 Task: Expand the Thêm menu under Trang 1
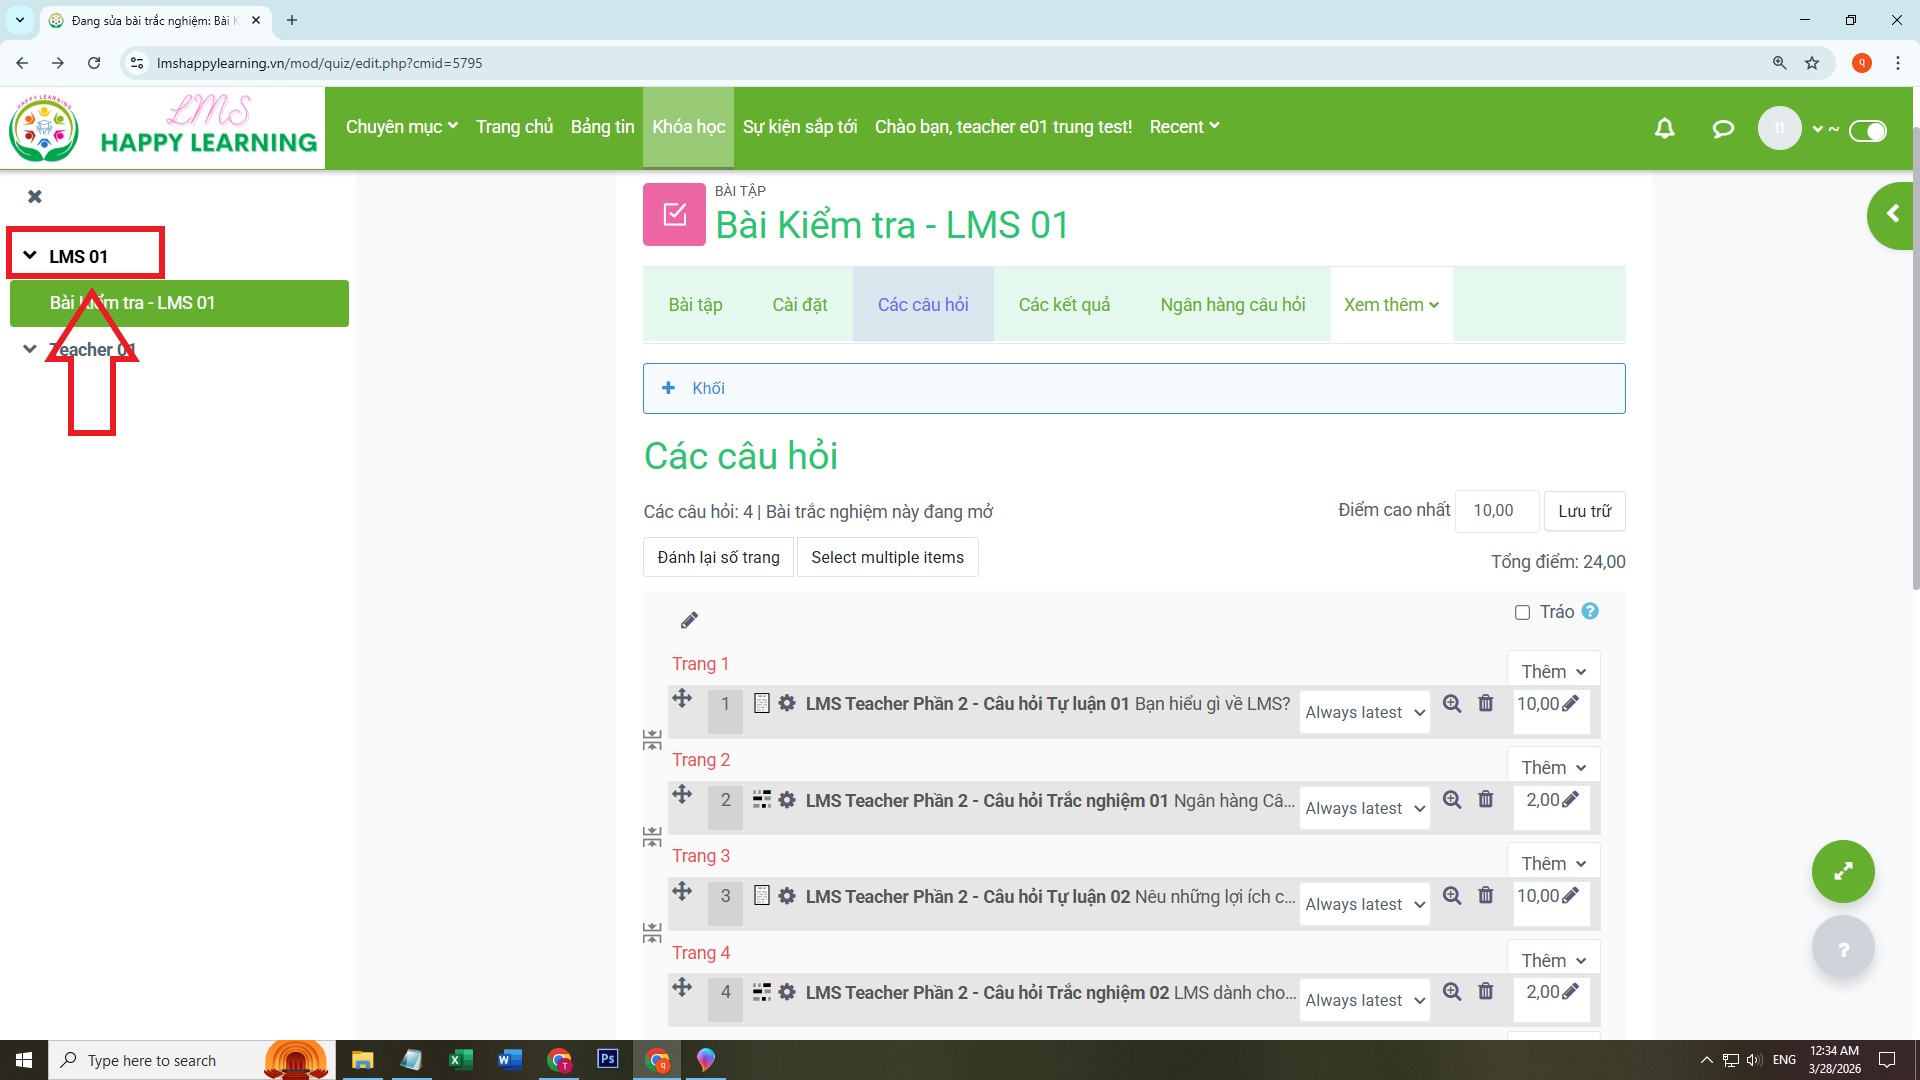pos(1553,672)
